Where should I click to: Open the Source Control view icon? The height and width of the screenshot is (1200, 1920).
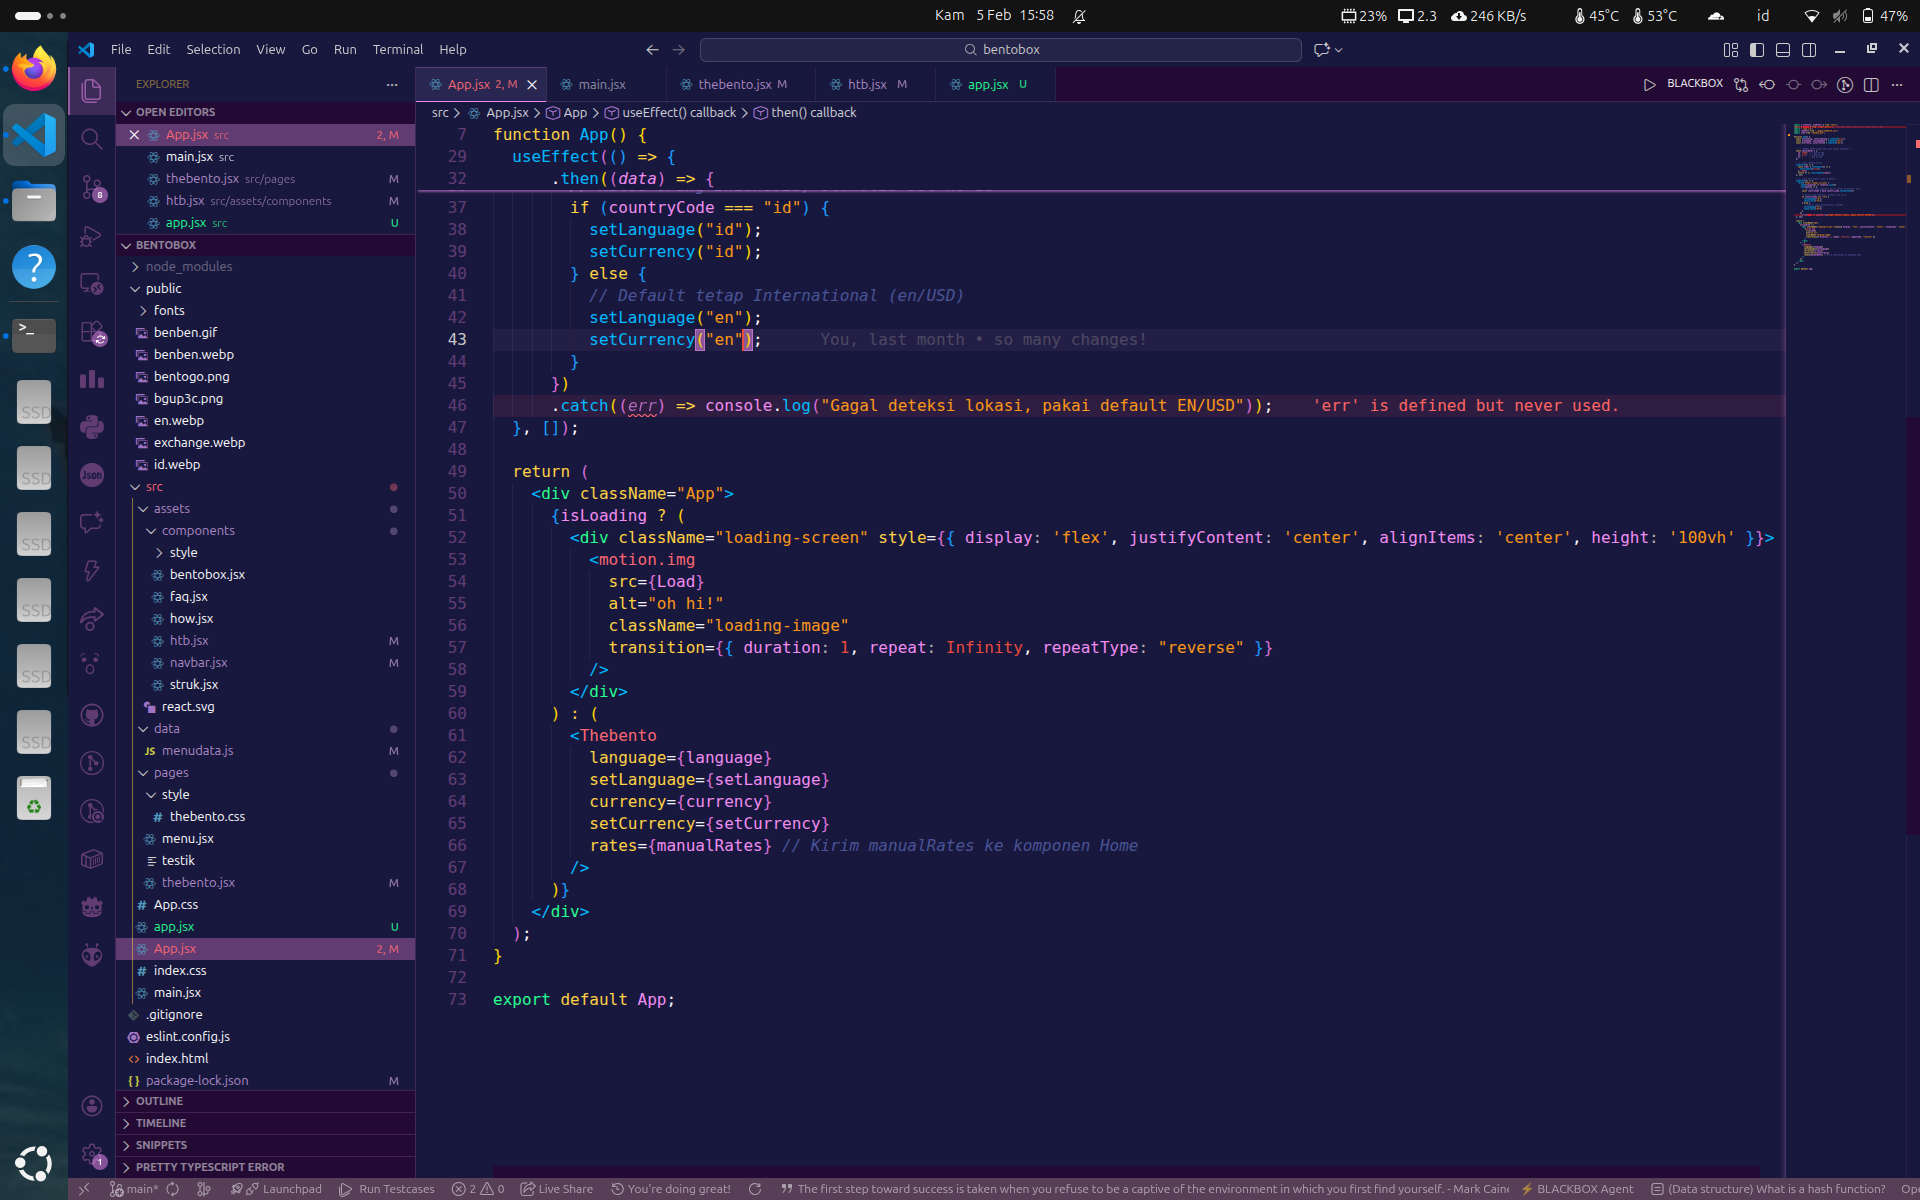(x=91, y=187)
